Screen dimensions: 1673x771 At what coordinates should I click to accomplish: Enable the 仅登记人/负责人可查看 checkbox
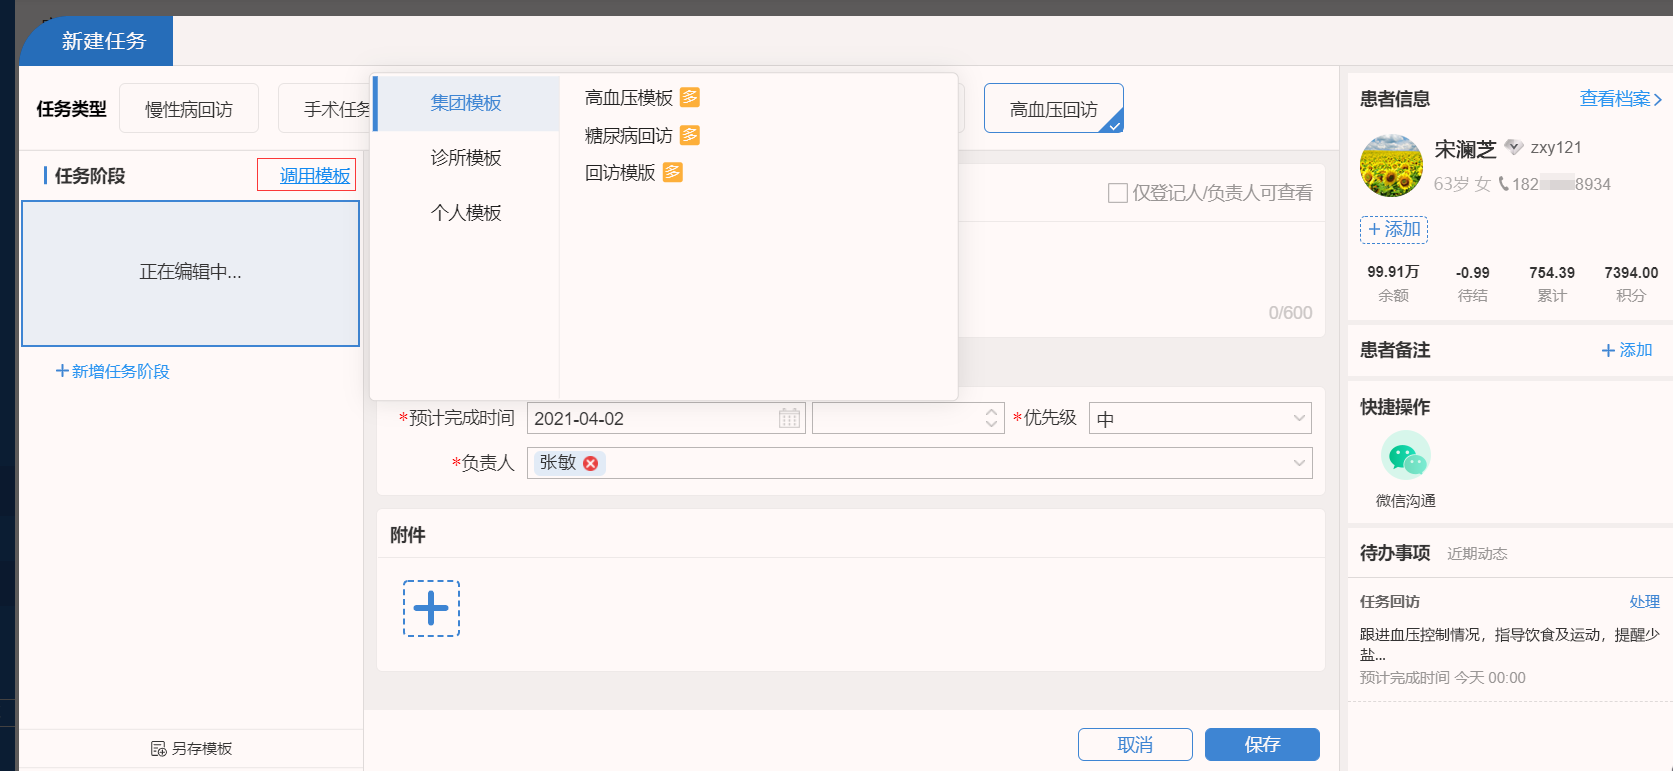1117,193
